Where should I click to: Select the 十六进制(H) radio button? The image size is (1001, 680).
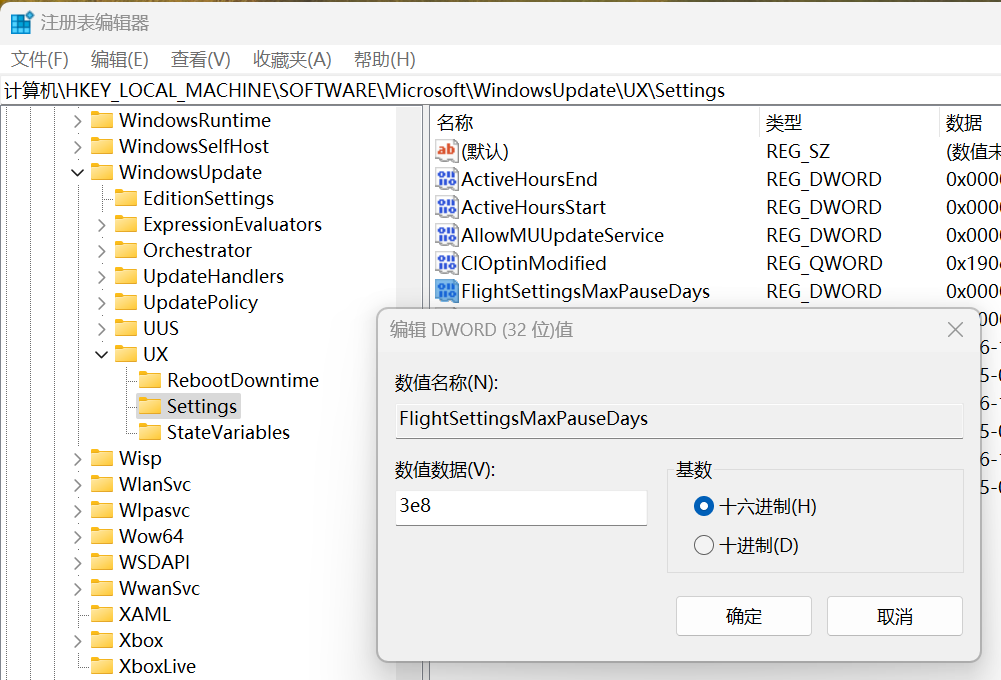704,507
